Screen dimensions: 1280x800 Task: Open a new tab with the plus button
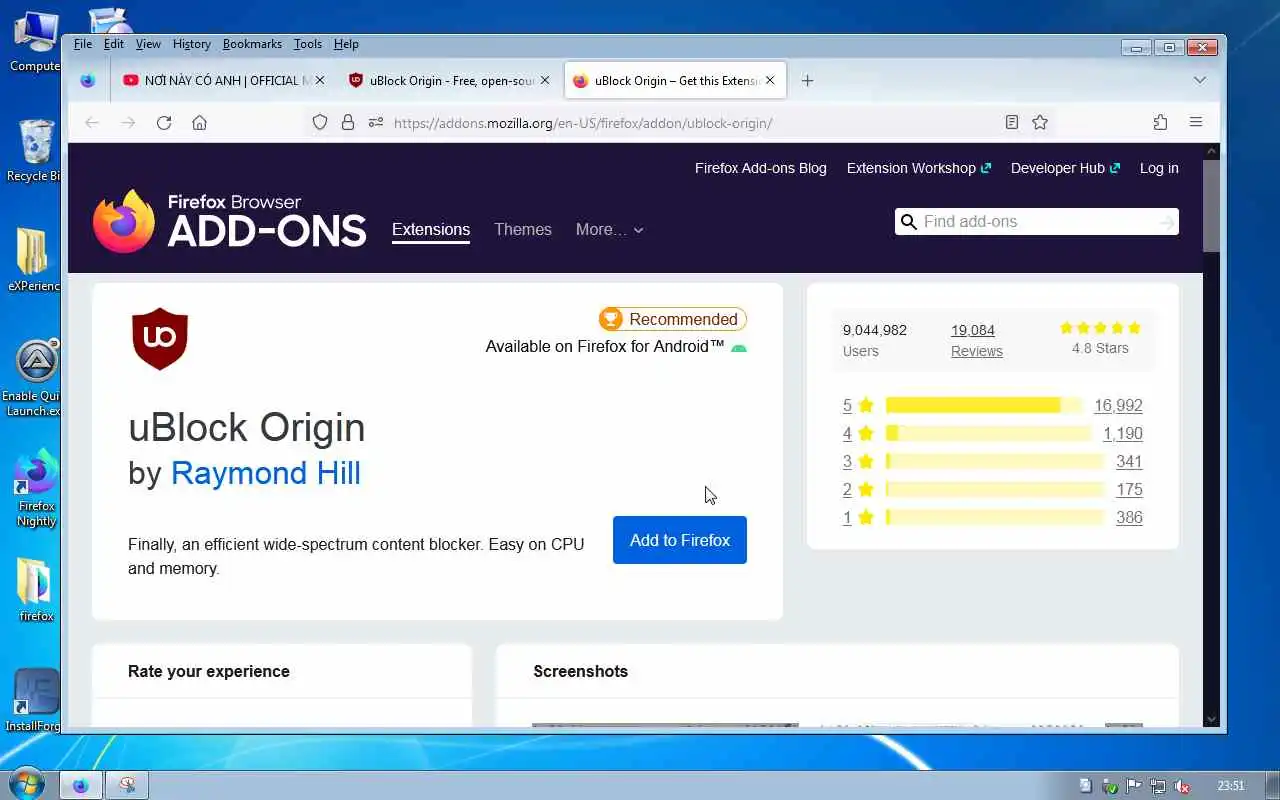pyautogui.click(x=808, y=80)
